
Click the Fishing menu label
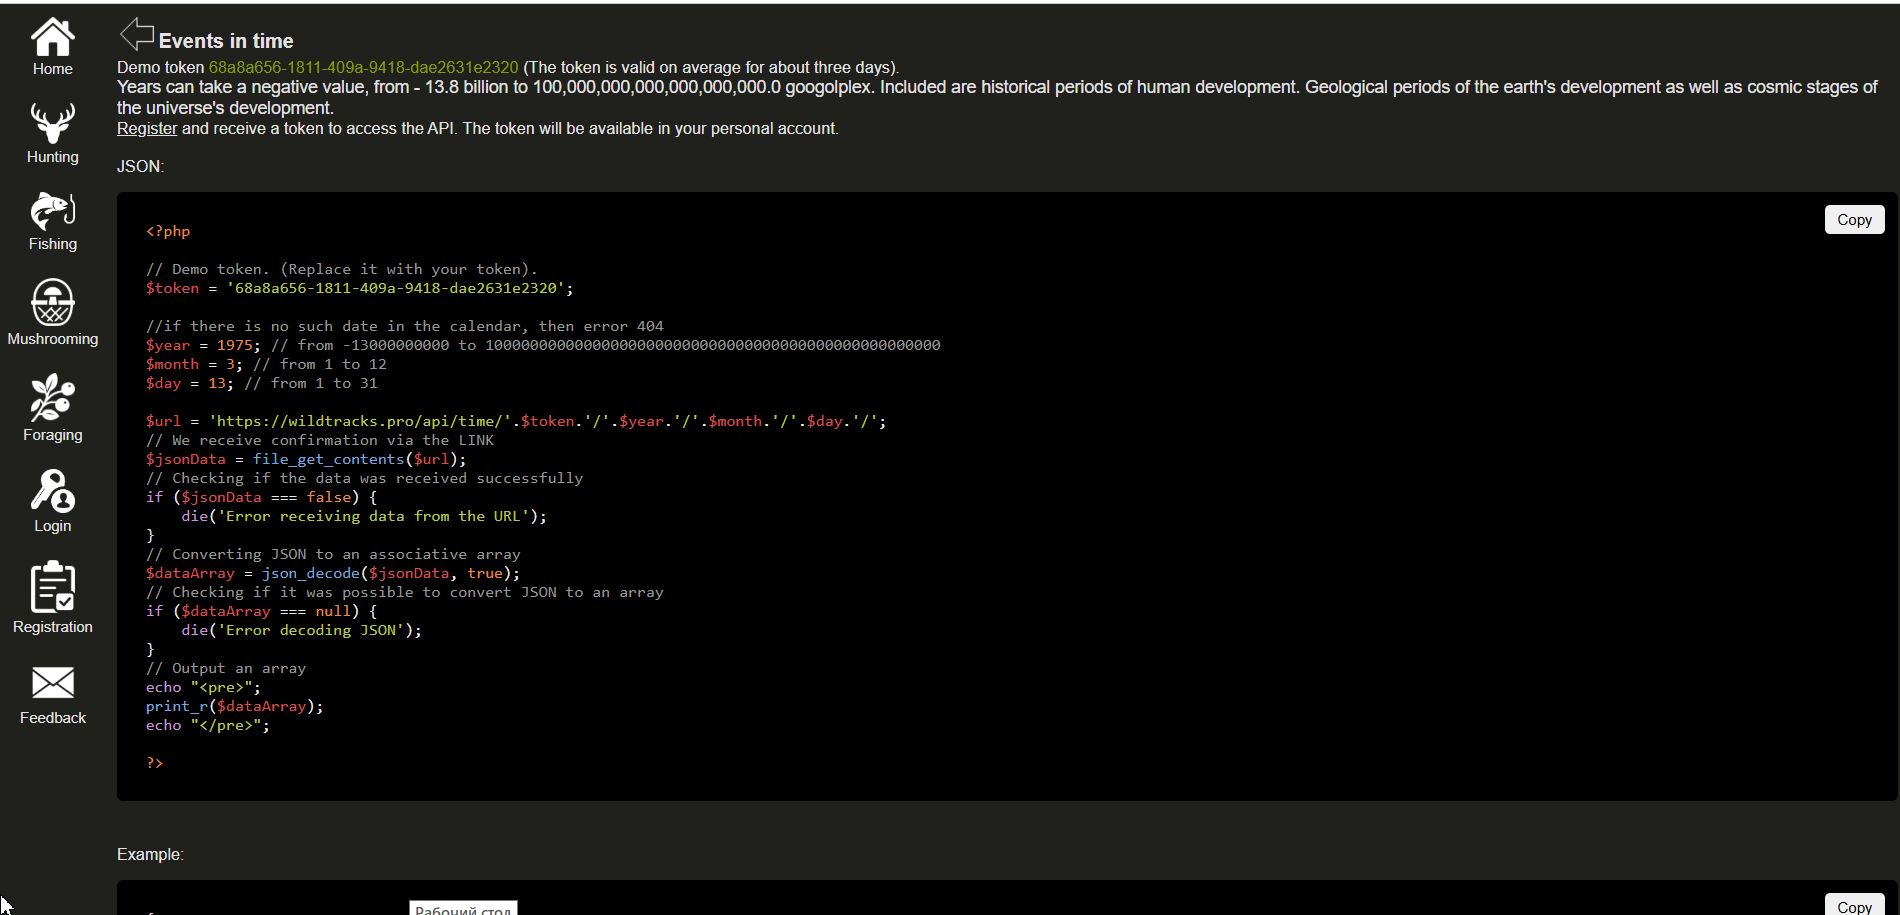(x=52, y=244)
